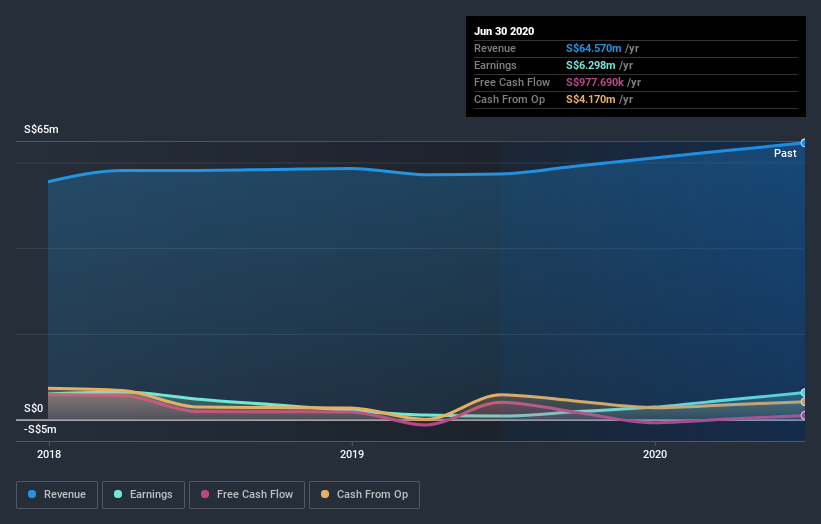Image resolution: width=821 pixels, height=524 pixels.
Task: Click the S$0 y-axis label
Action: tap(34, 408)
